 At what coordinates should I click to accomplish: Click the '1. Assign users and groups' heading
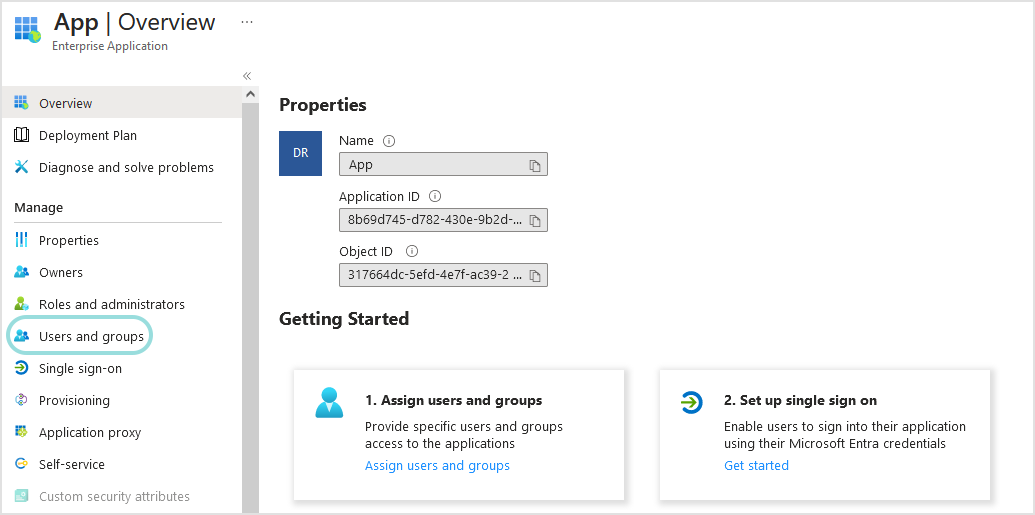pos(453,400)
